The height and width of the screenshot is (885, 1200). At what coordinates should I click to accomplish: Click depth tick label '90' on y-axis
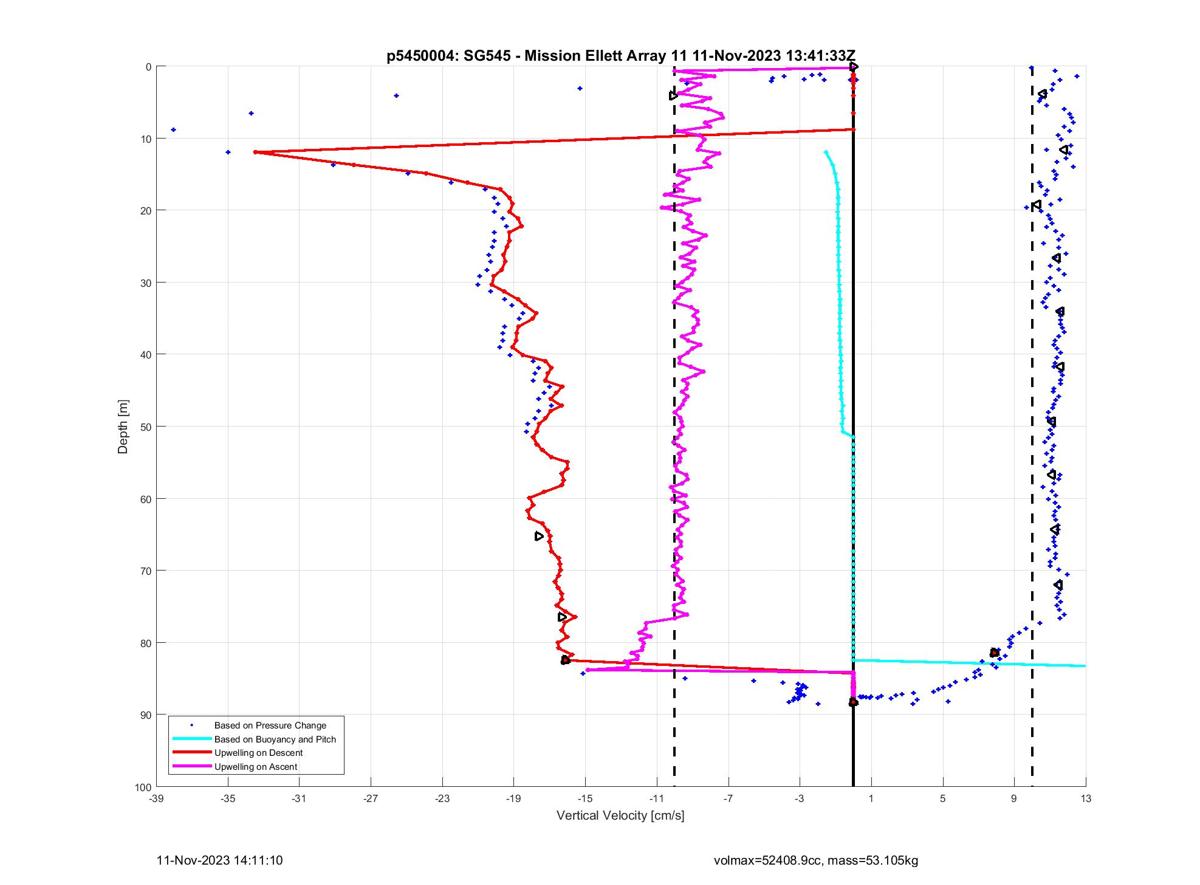tap(144, 715)
